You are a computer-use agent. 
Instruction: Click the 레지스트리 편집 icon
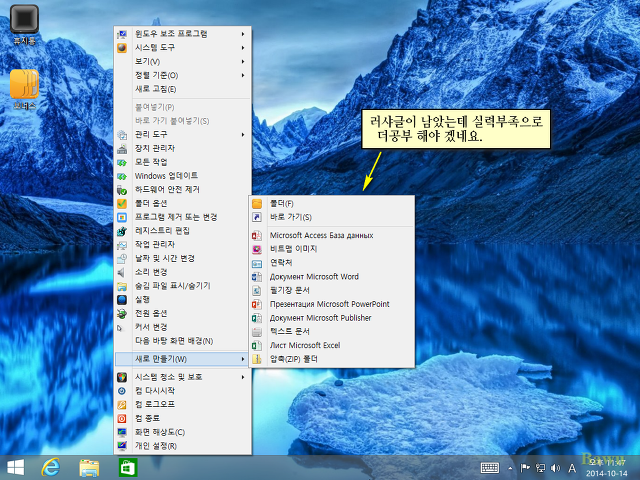coord(122,231)
